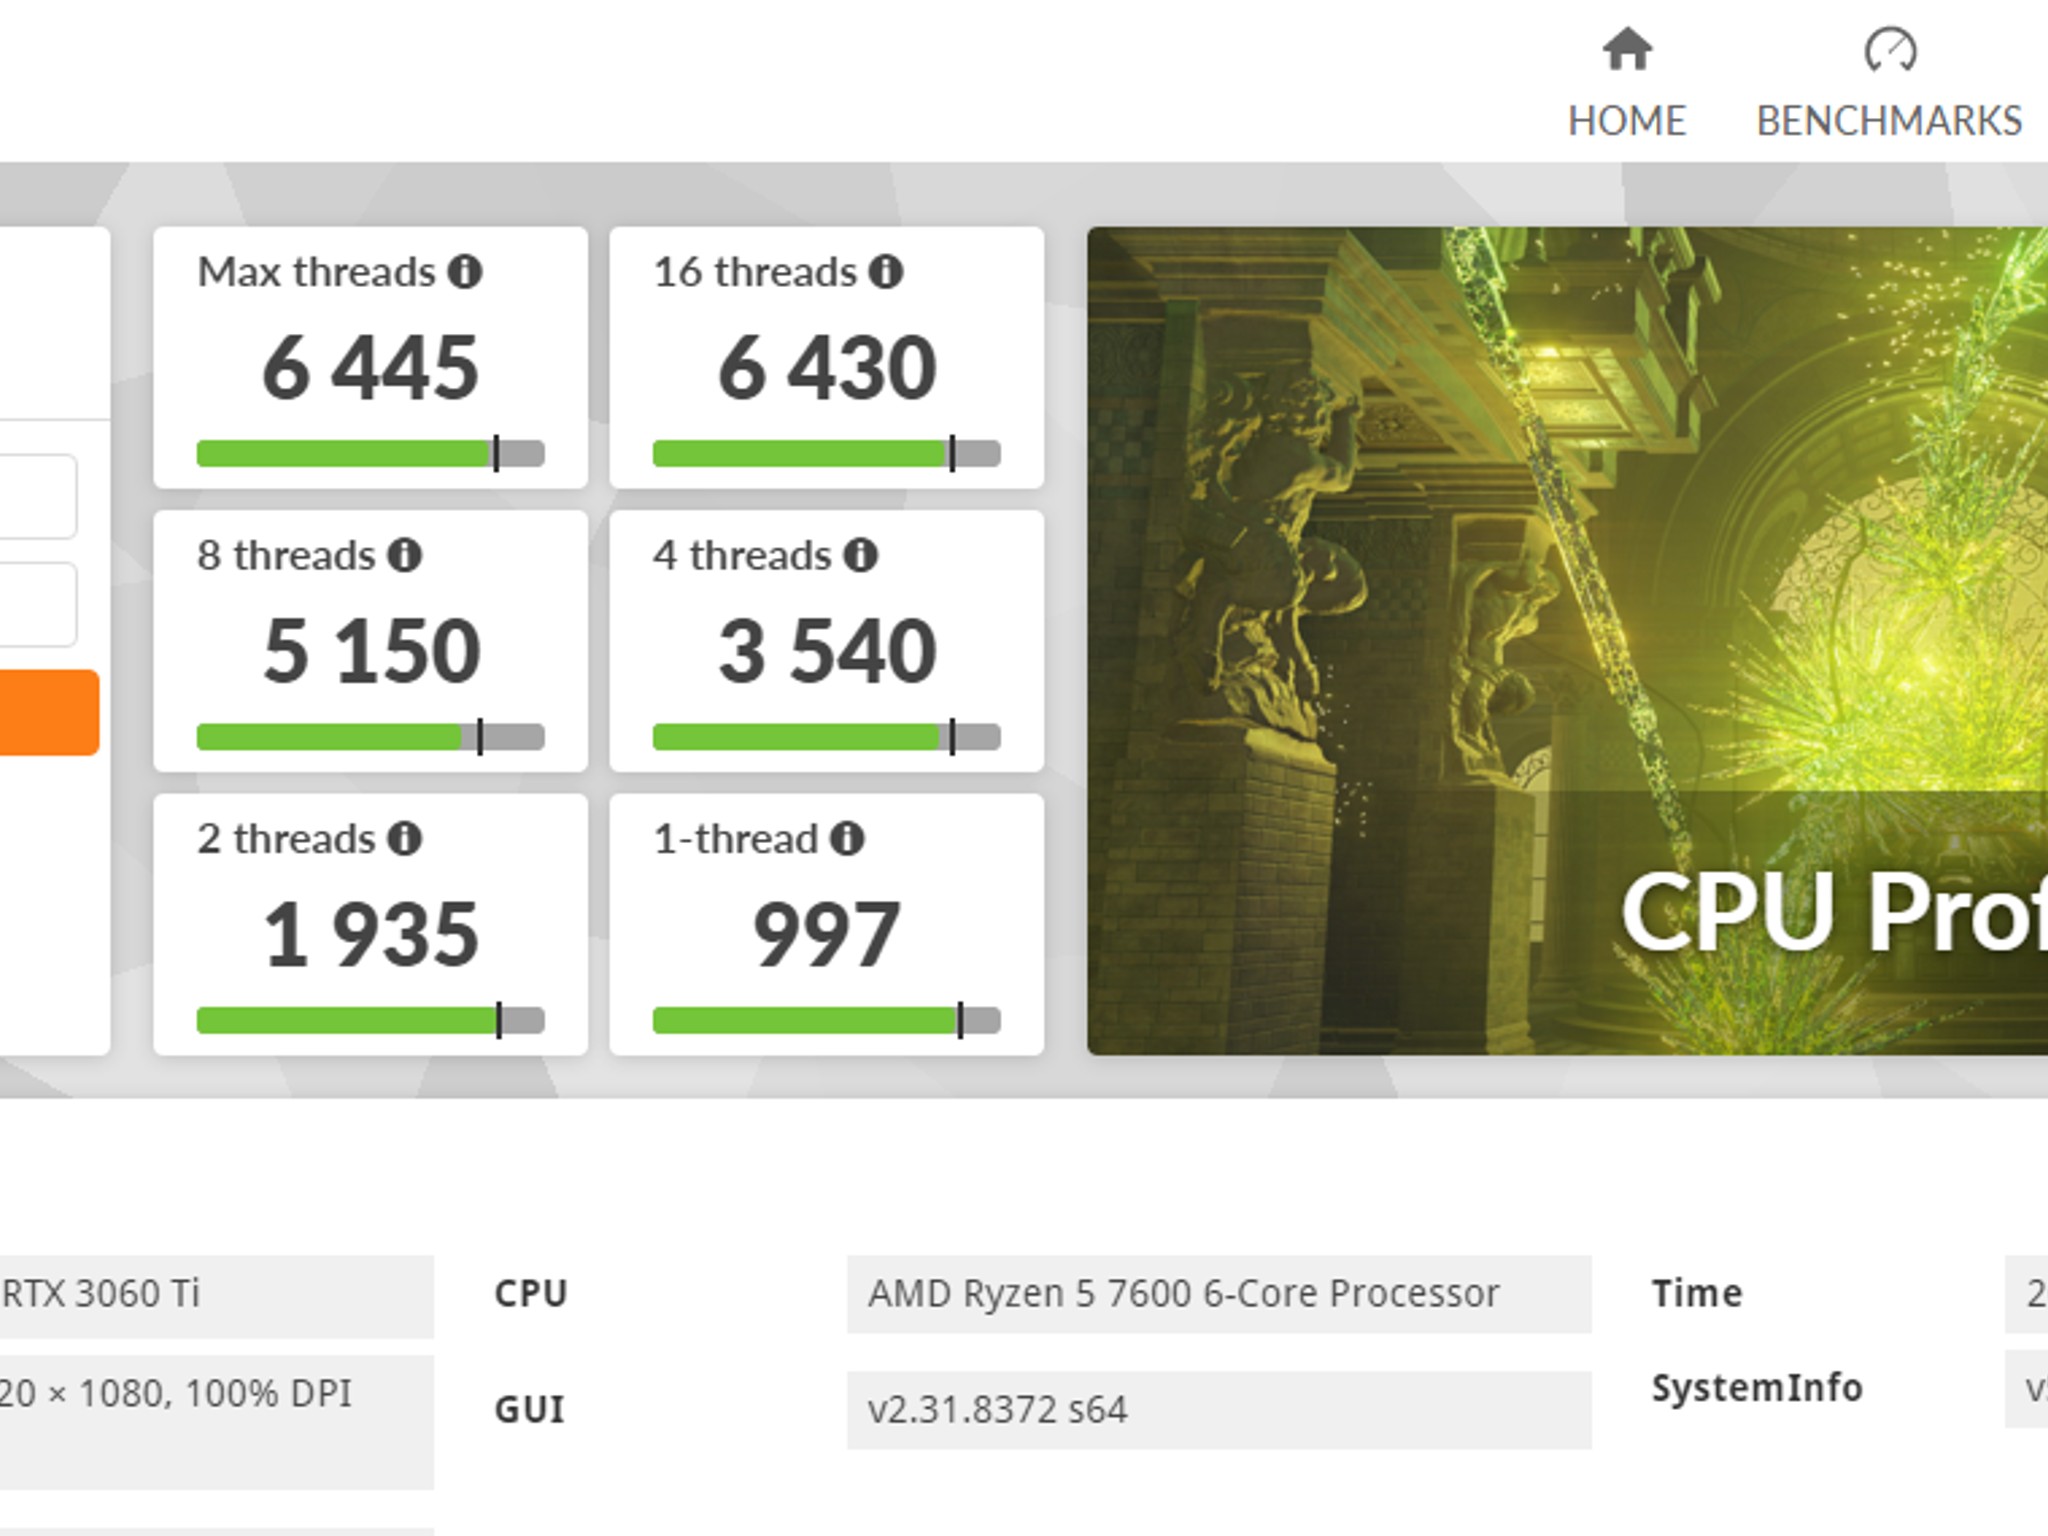Screen dimensions: 2048x1536
Task: Click the 6 445 Max threads score
Action: pyautogui.click(x=370, y=368)
